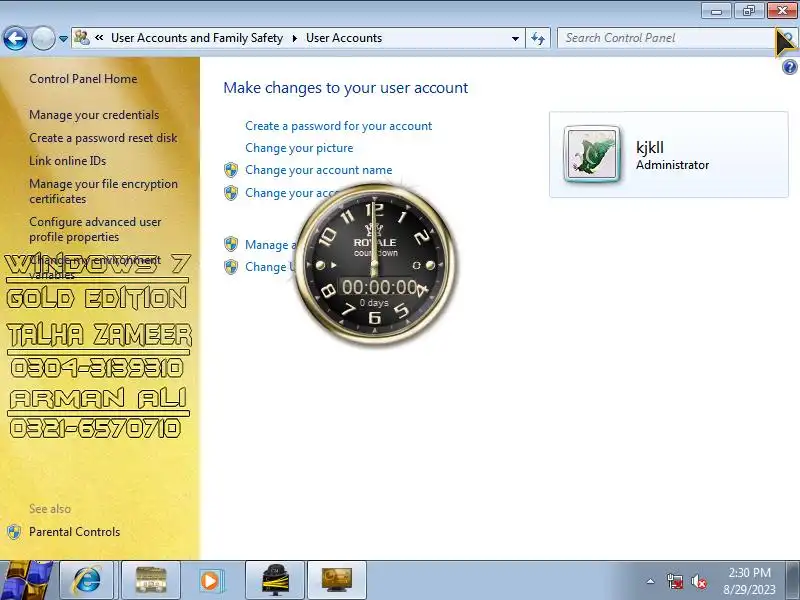The image size is (800, 600).
Task: Open the Help question mark icon
Action: click(789, 67)
